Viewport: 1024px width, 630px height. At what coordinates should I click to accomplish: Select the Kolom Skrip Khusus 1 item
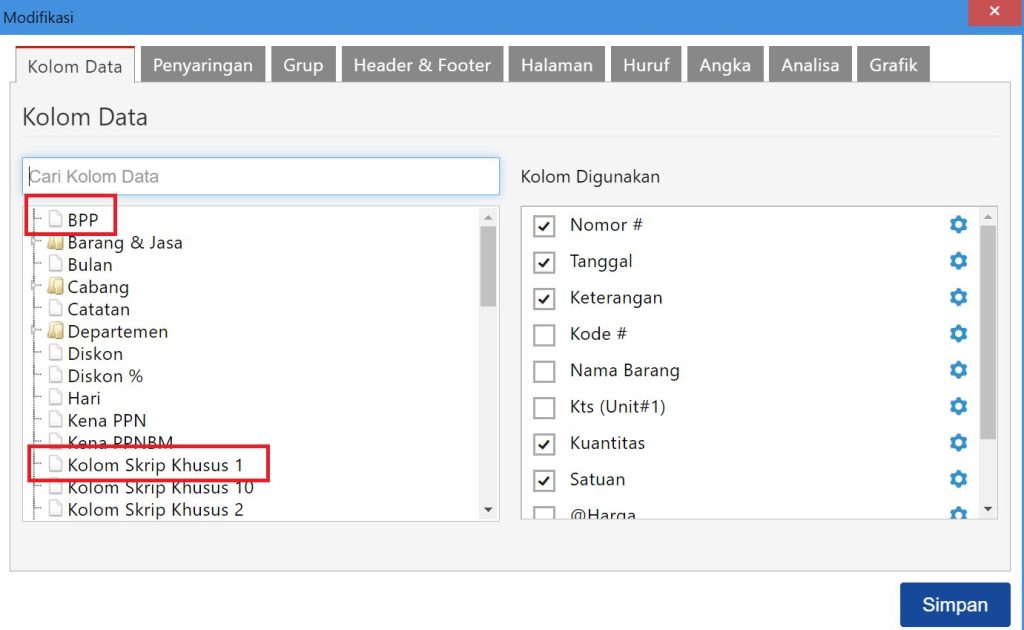pyautogui.click(x=152, y=464)
